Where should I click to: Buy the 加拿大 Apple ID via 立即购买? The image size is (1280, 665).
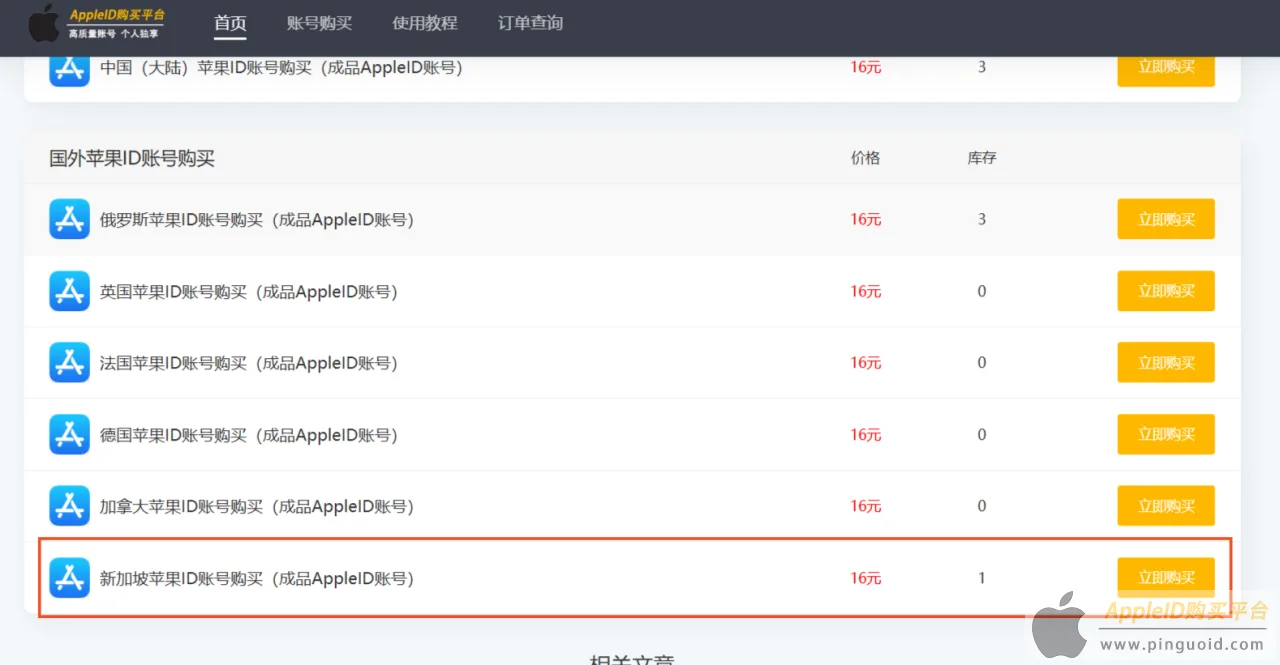(1166, 506)
